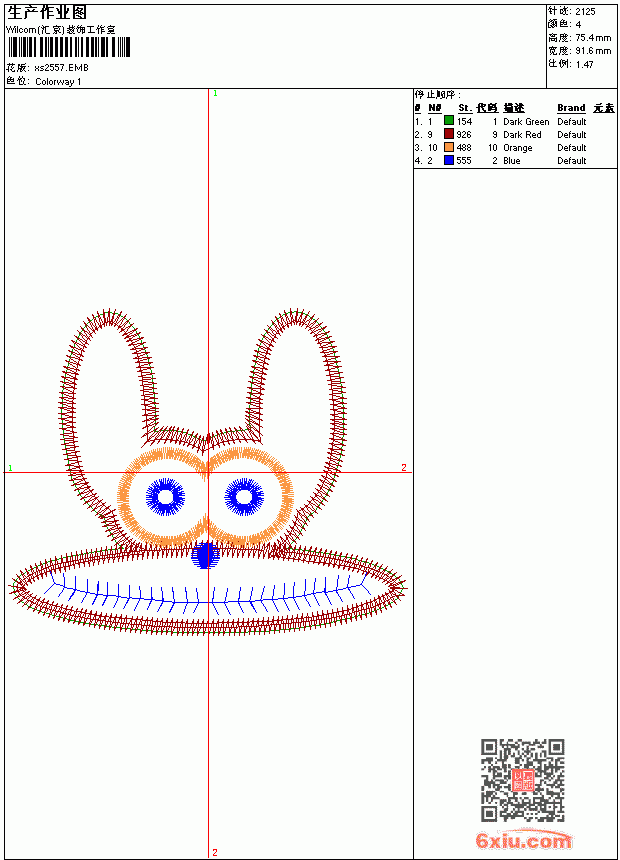
Task: Click the Brand column header
Action: [x=571, y=108]
